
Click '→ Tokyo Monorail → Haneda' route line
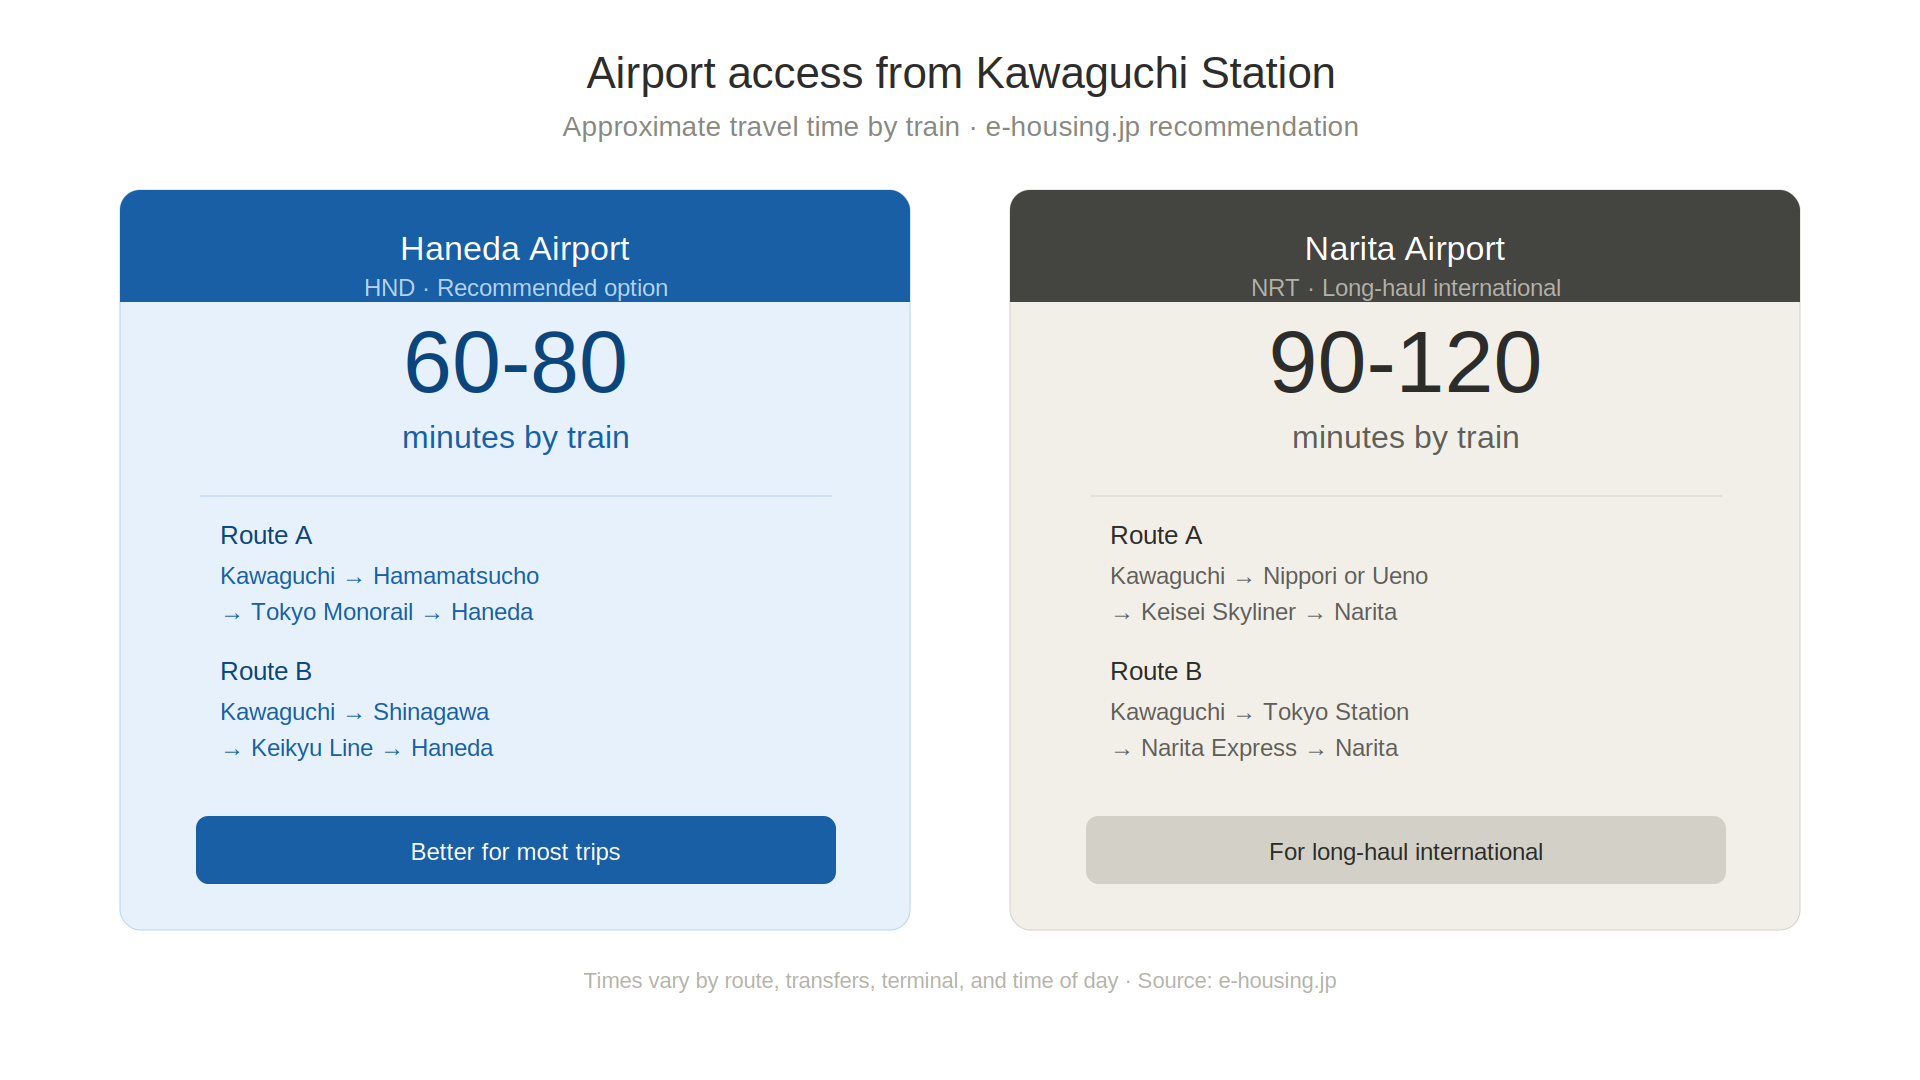point(377,612)
